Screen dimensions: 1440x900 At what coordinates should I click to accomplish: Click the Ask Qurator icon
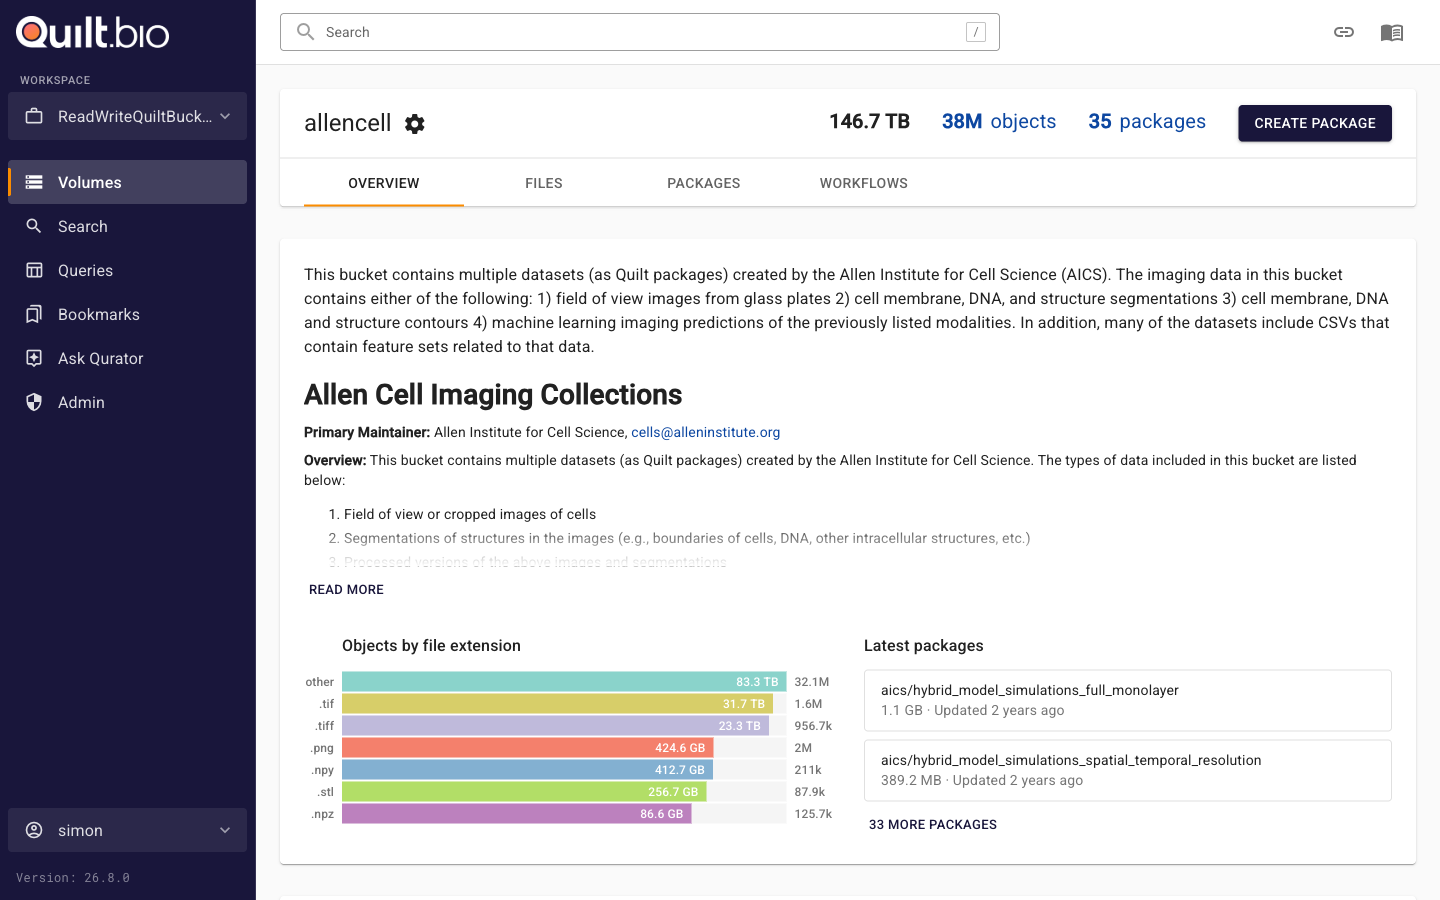tap(34, 358)
